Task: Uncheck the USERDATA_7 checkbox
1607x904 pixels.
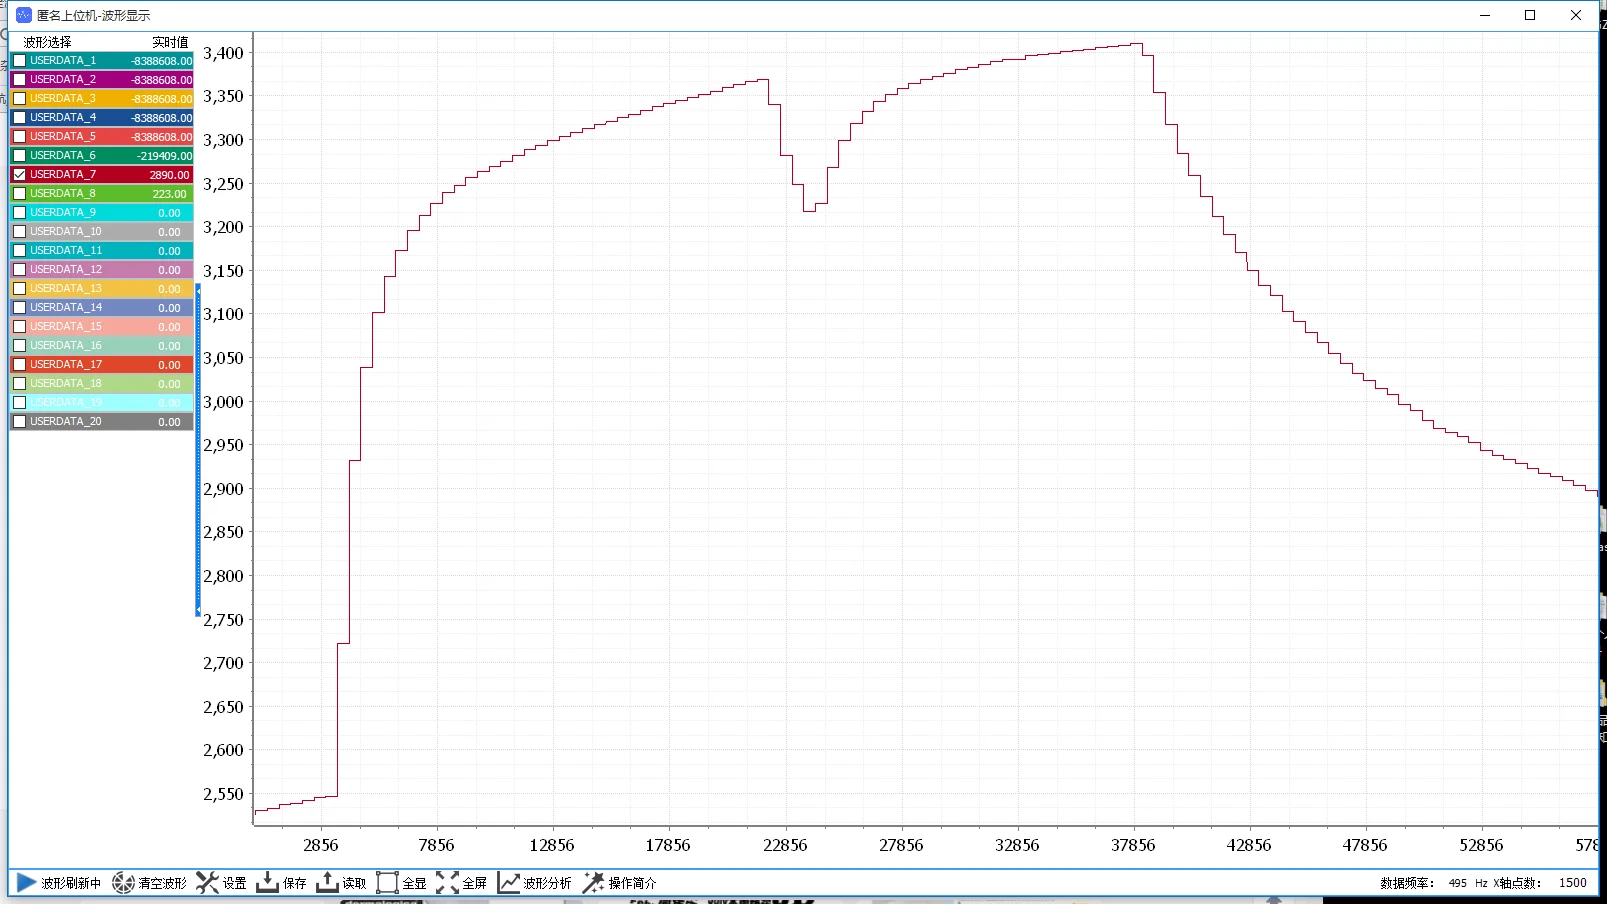Action: 19,175
